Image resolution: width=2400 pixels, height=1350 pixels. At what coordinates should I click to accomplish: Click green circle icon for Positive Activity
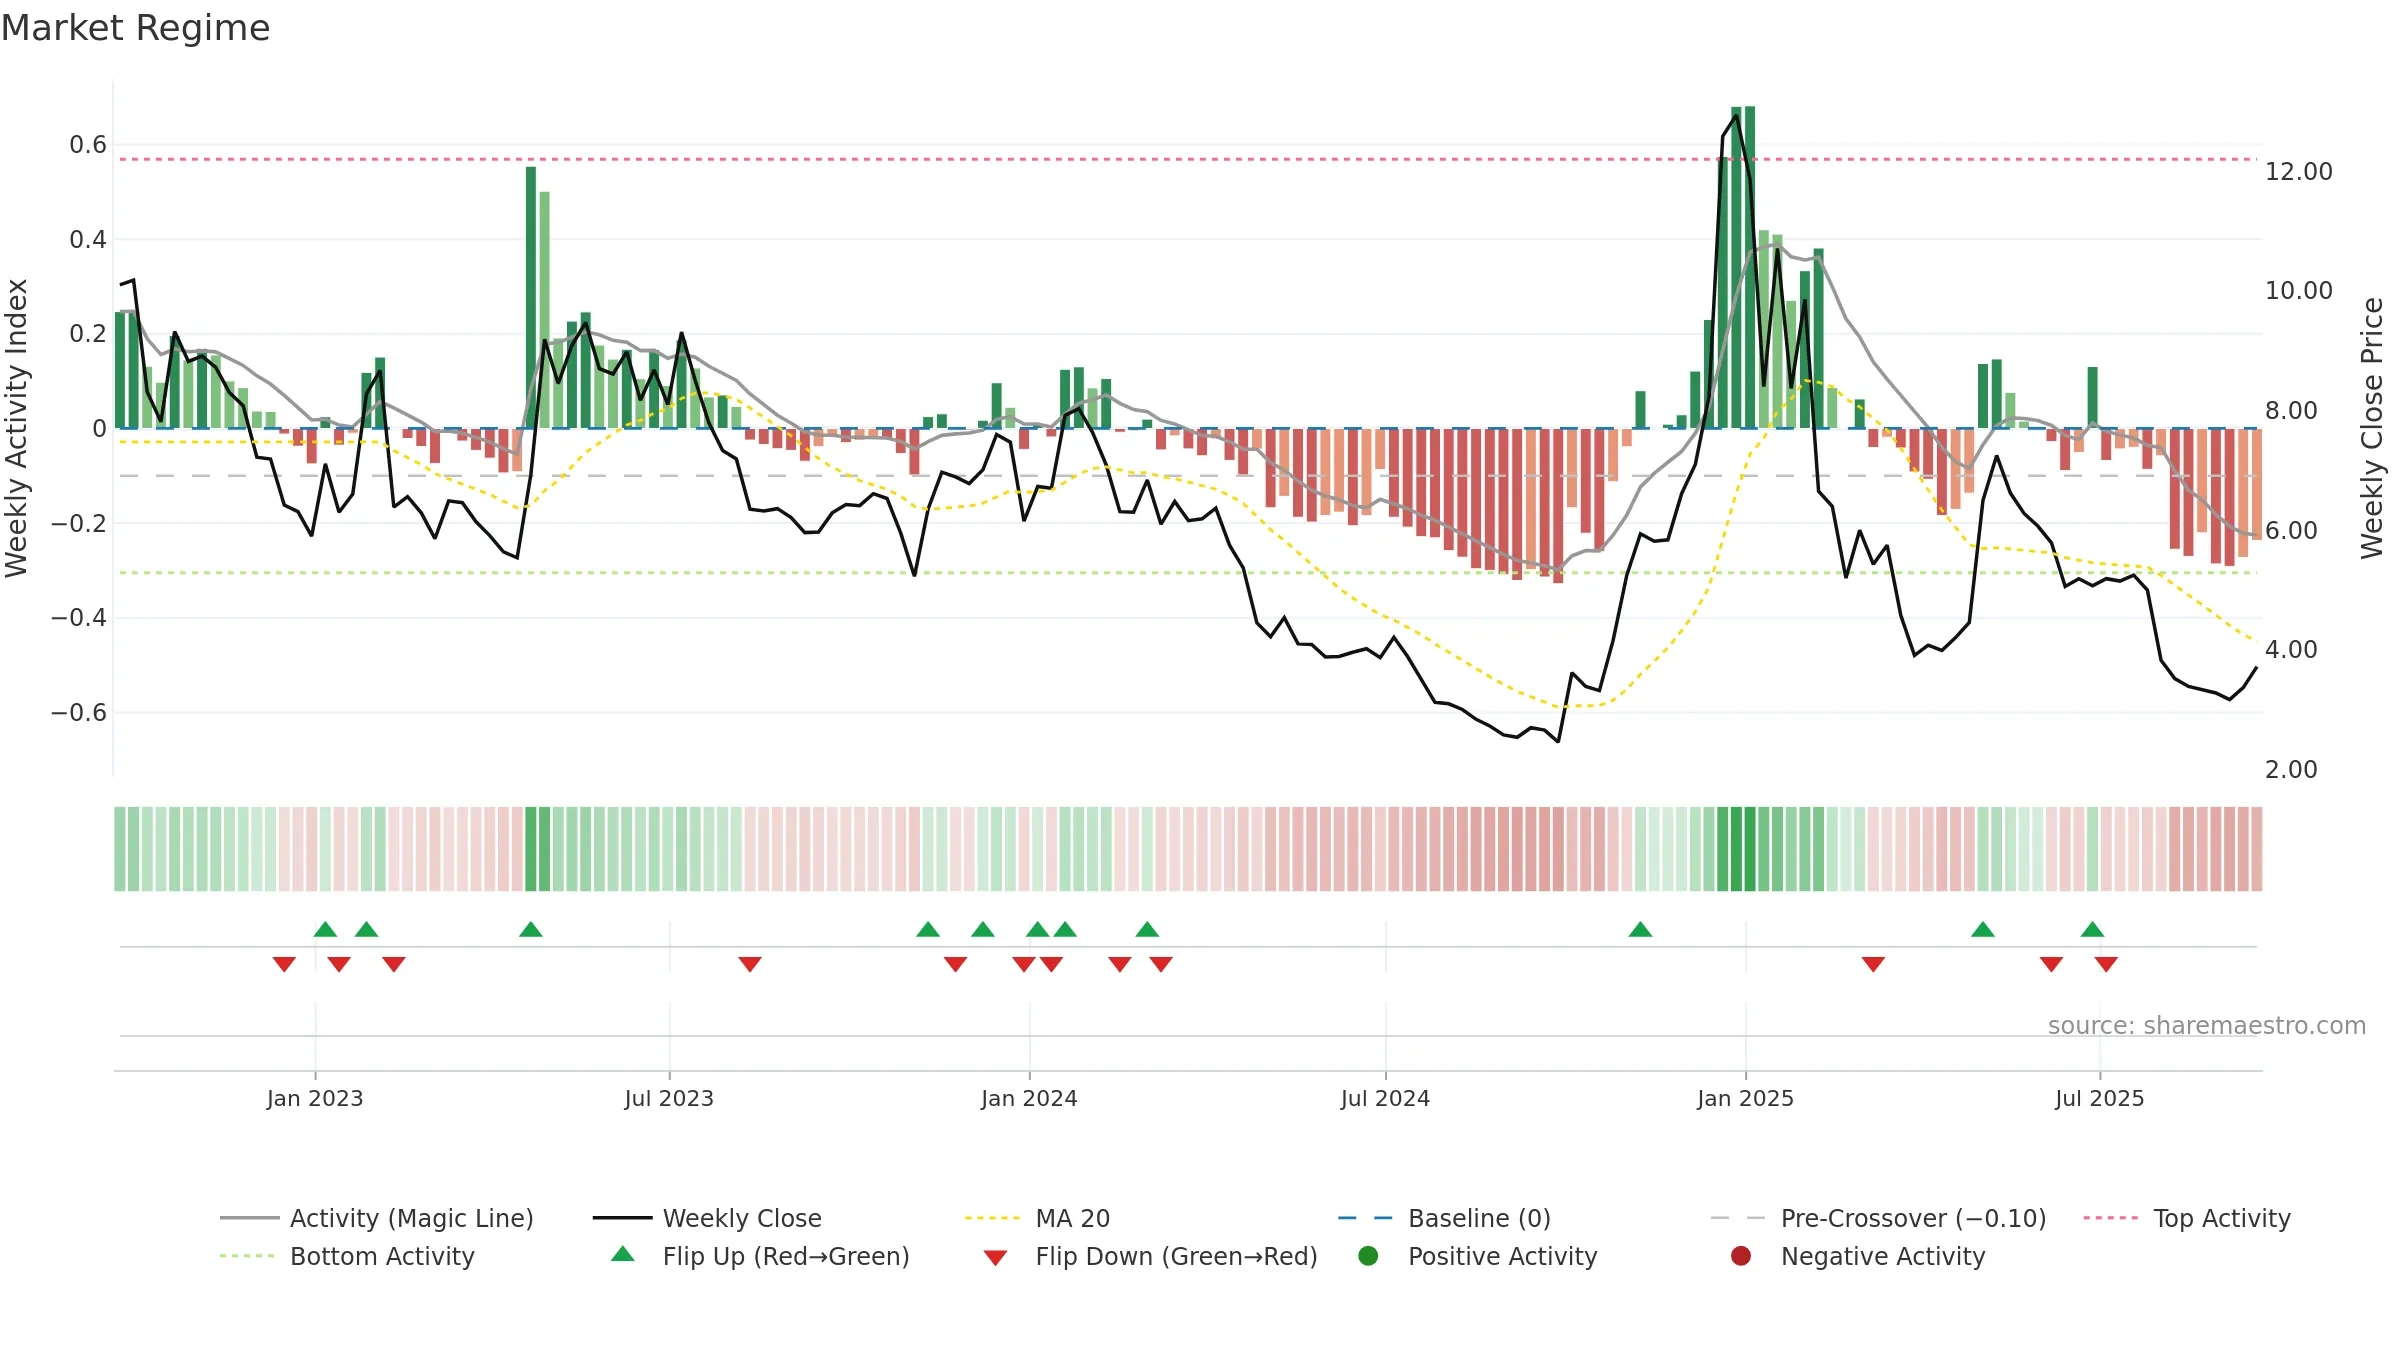(1369, 1256)
